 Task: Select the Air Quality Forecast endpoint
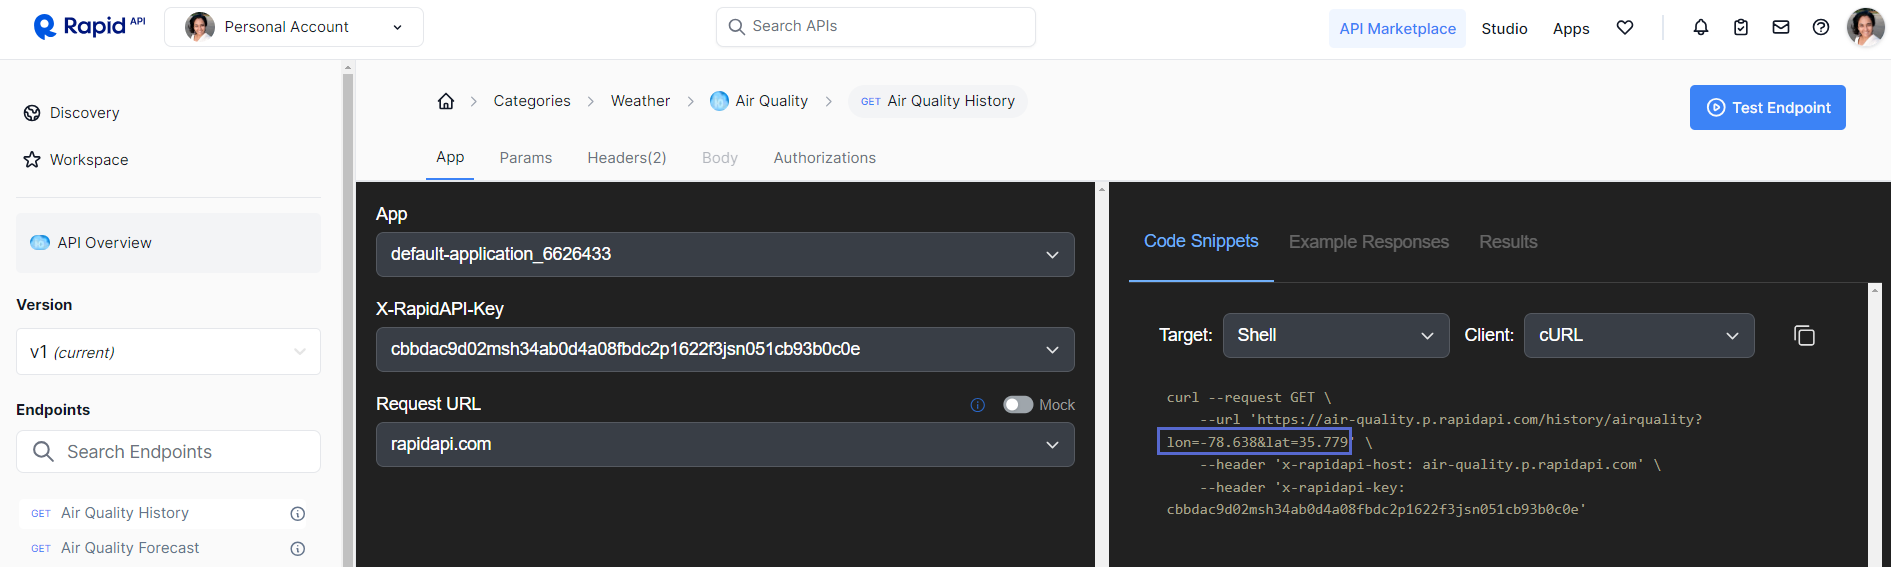point(130,548)
